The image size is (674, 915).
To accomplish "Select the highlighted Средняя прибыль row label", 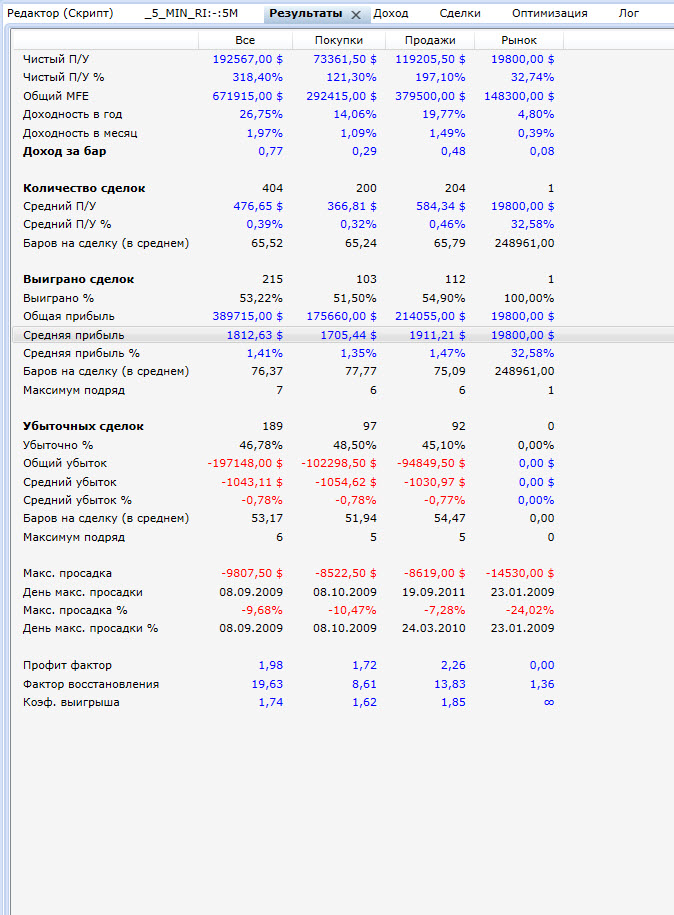I will 74,335.
